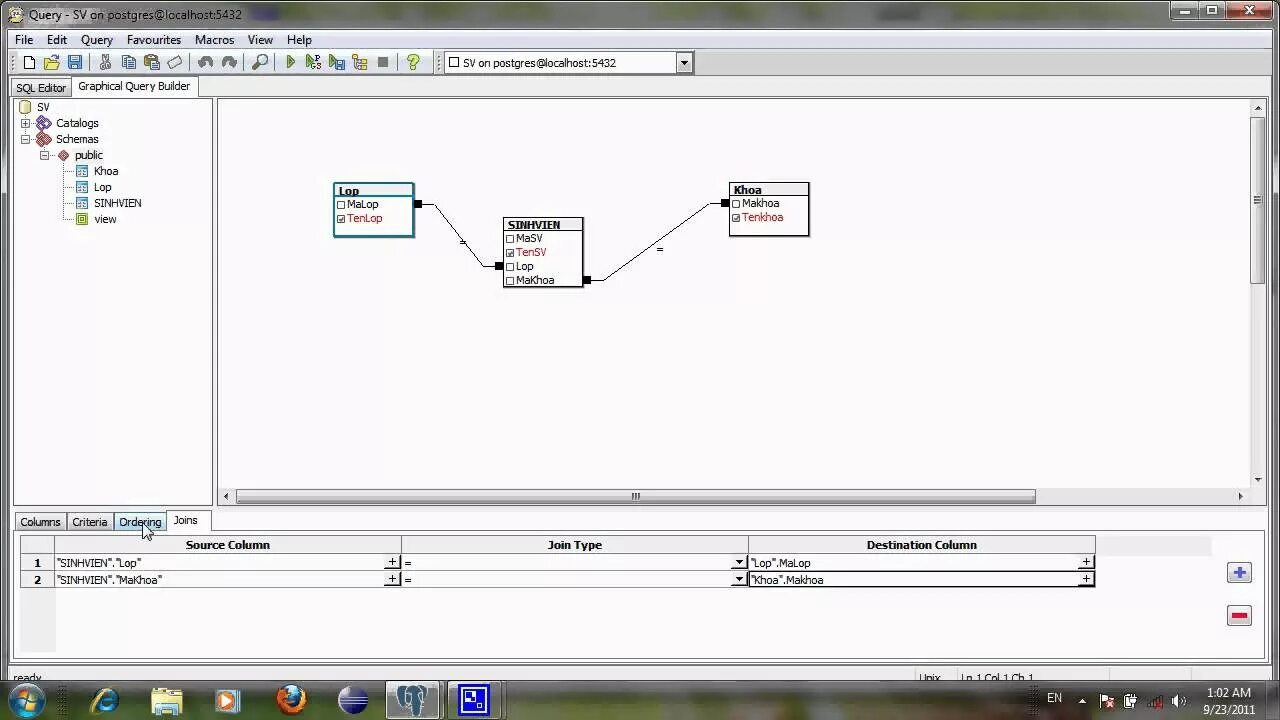
Task: Click the SINHVIEN table title in diagram
Action: coord(543,225)
